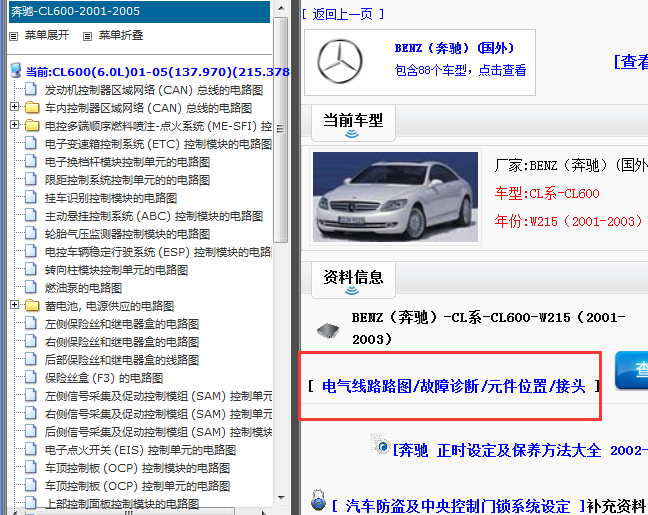
Task: Click the tree panel scroll-up arrow
Action: click(281, 8)
